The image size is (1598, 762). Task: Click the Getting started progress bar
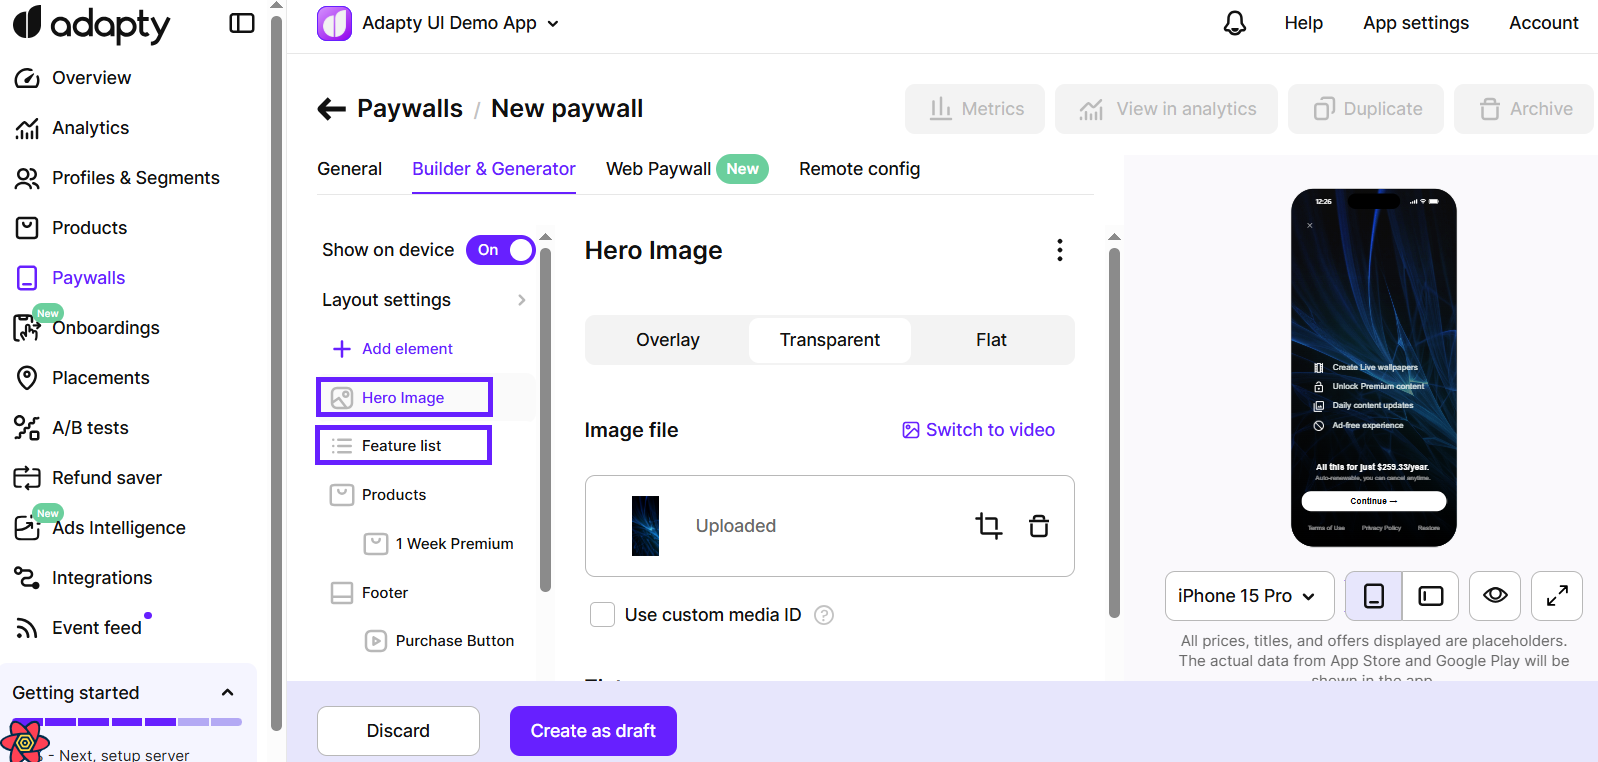click(x=127, y=721)
